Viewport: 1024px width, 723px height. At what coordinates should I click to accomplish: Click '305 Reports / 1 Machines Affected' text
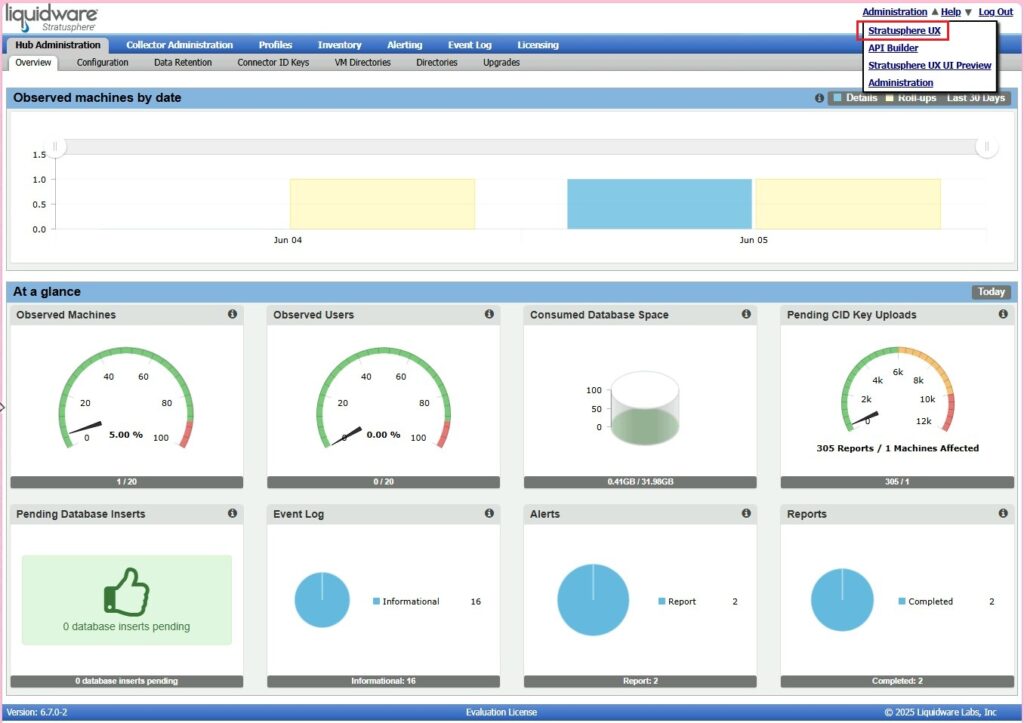pos(897,448)
